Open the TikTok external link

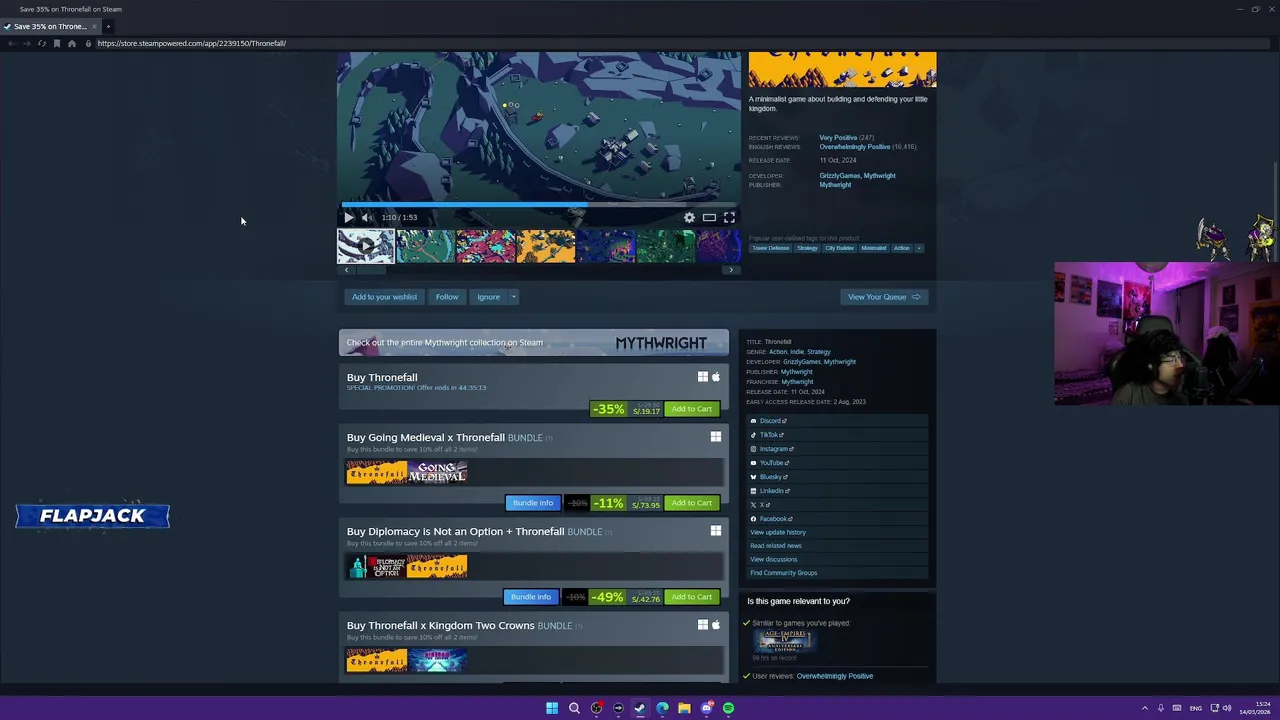point(767,435)
